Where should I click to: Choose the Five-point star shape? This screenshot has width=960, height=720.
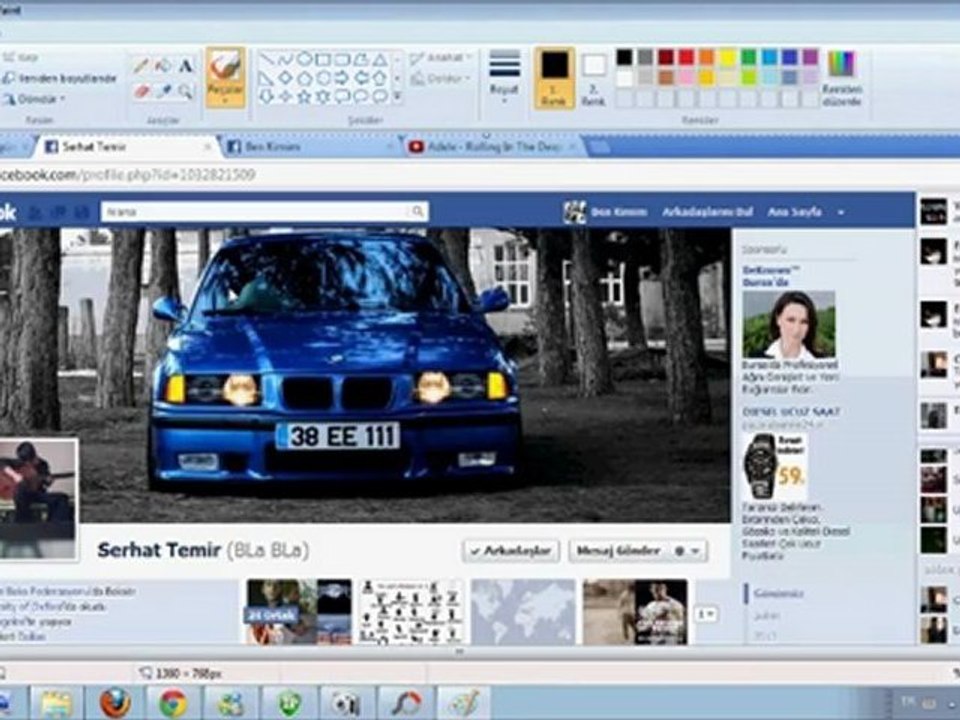pyautogui.click(x=304, y=96)
